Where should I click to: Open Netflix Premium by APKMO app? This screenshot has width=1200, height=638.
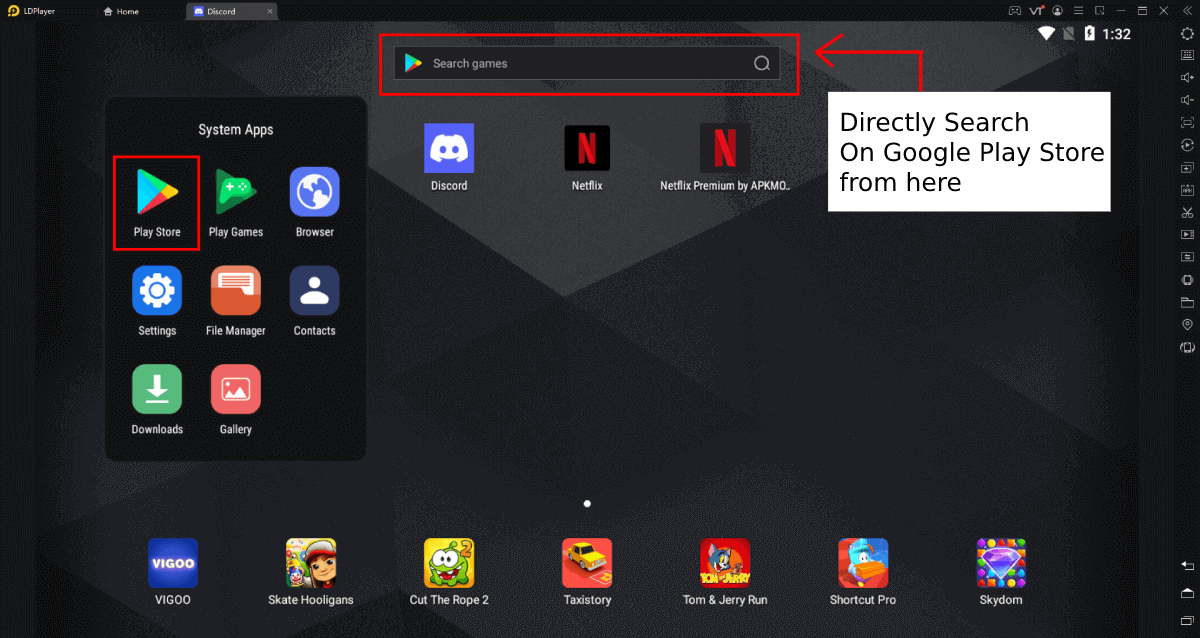[725, 148]
